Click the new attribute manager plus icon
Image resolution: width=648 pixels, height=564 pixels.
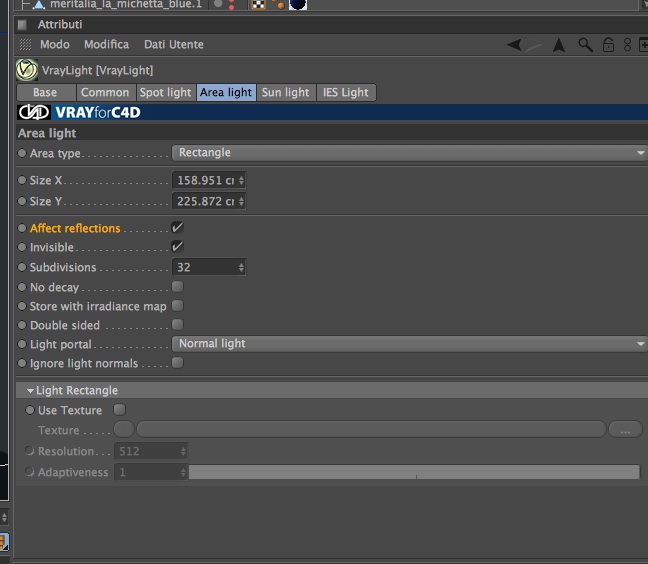pos(643,45)
